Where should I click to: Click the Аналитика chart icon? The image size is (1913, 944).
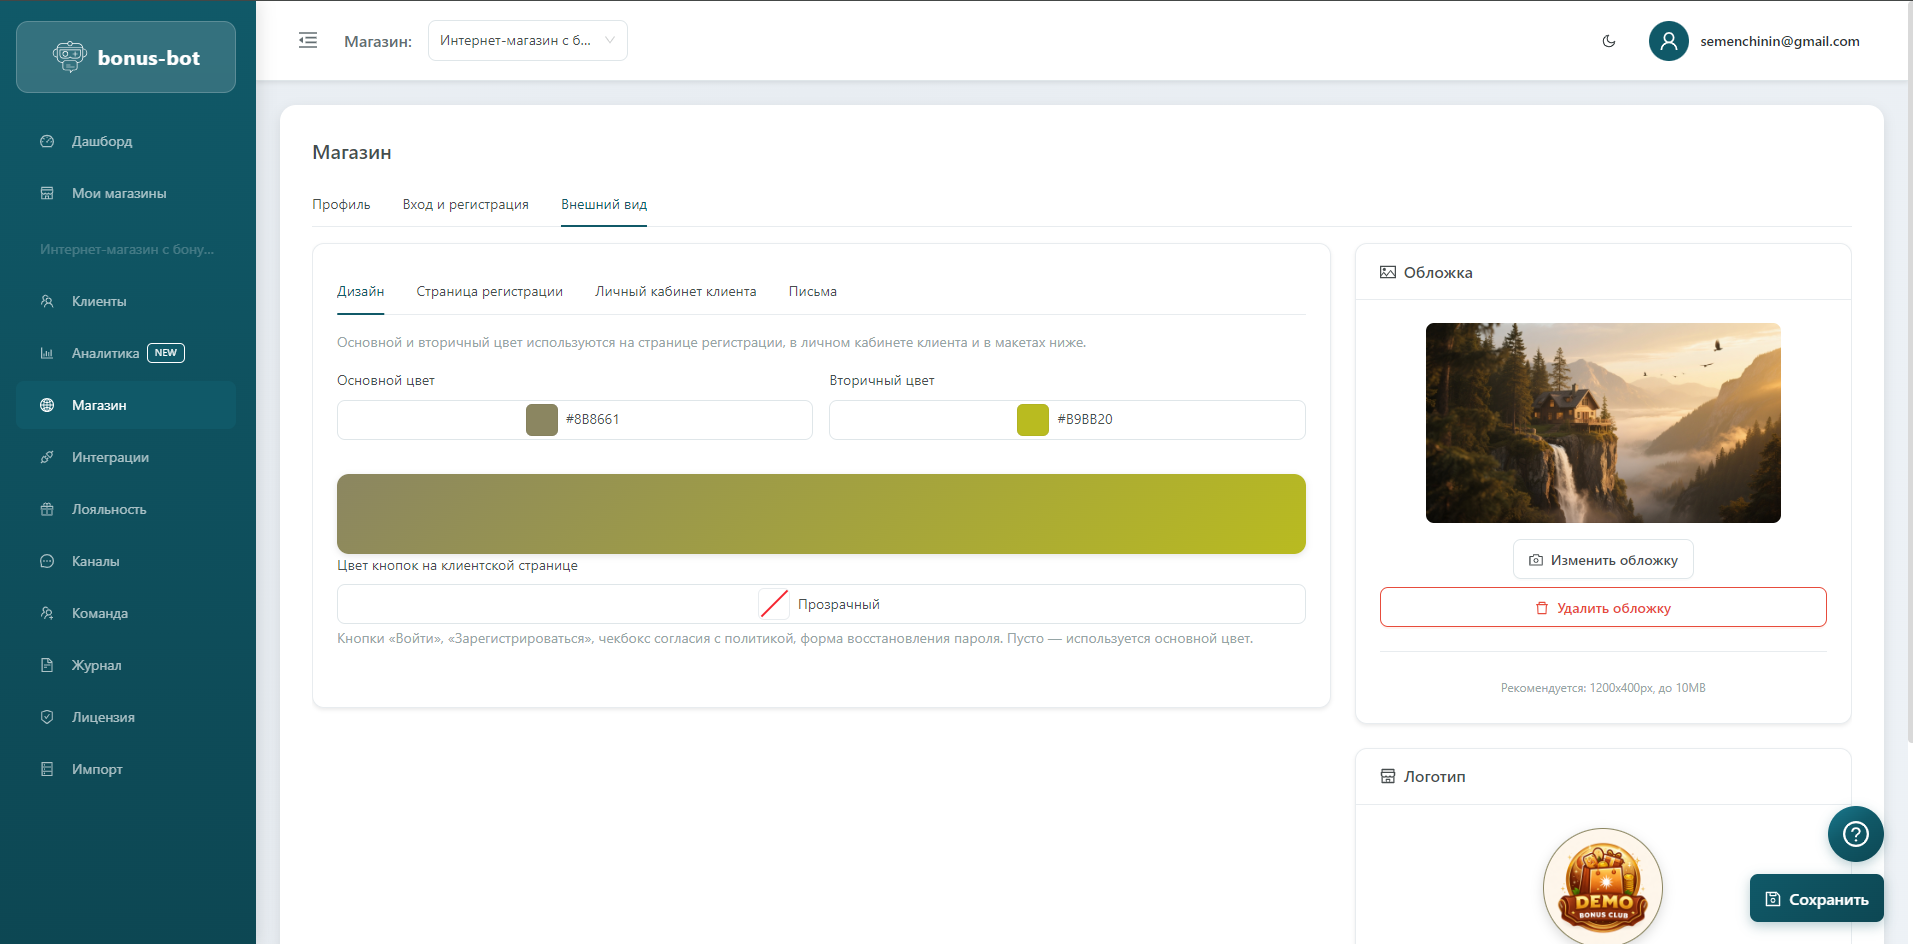click(x=47, y=353)
